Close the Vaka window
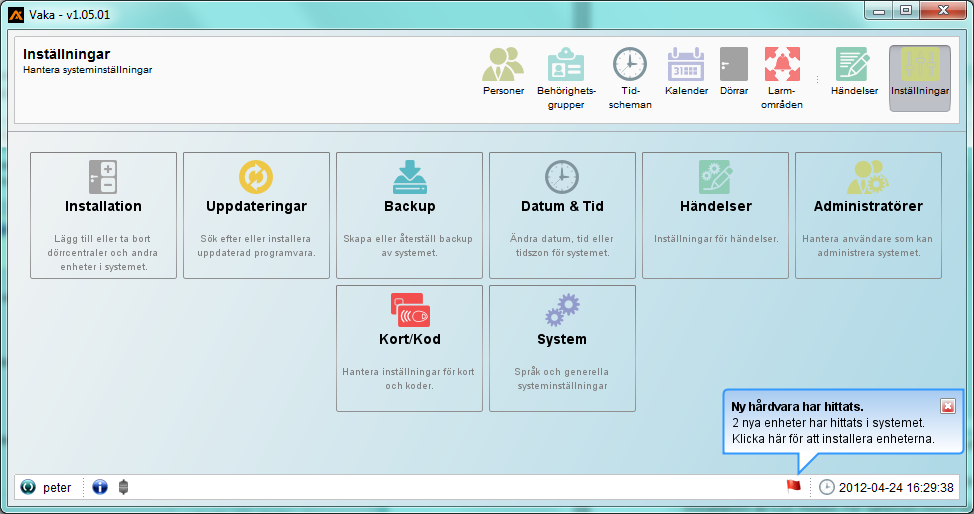The image size is (974, 514). click(943, 11)
